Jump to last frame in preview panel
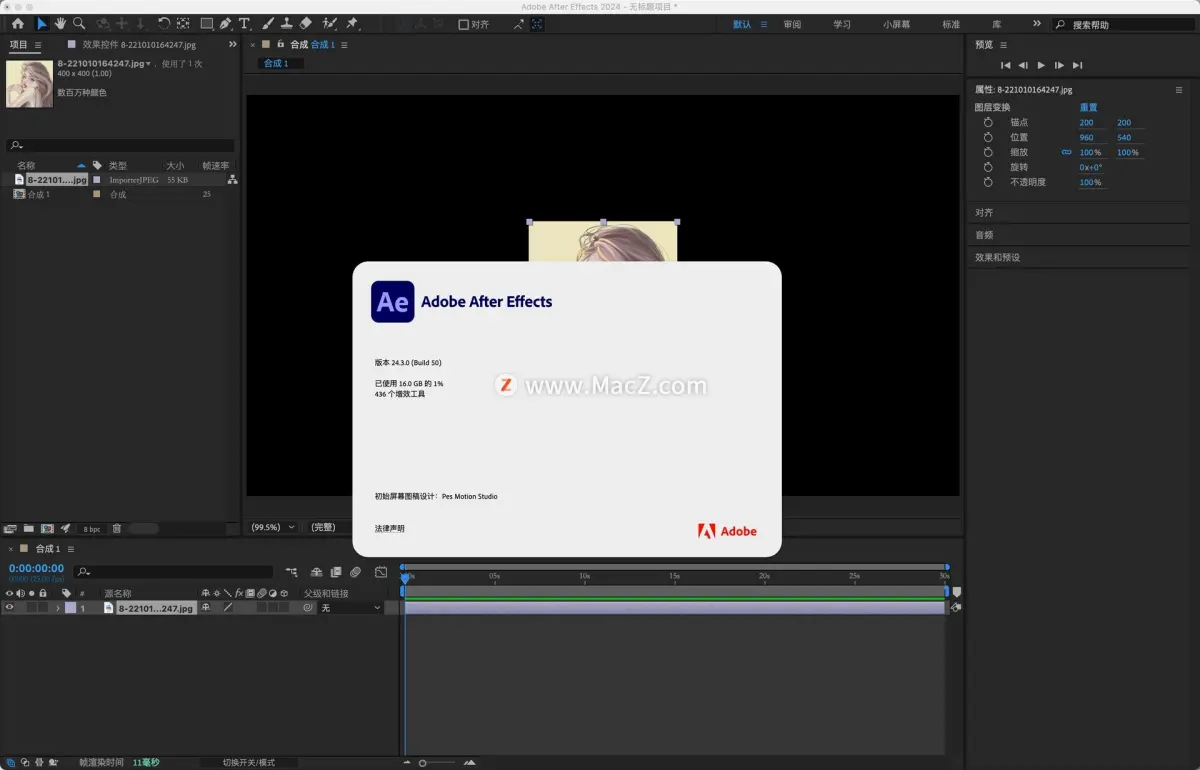 pos(1077,65)
